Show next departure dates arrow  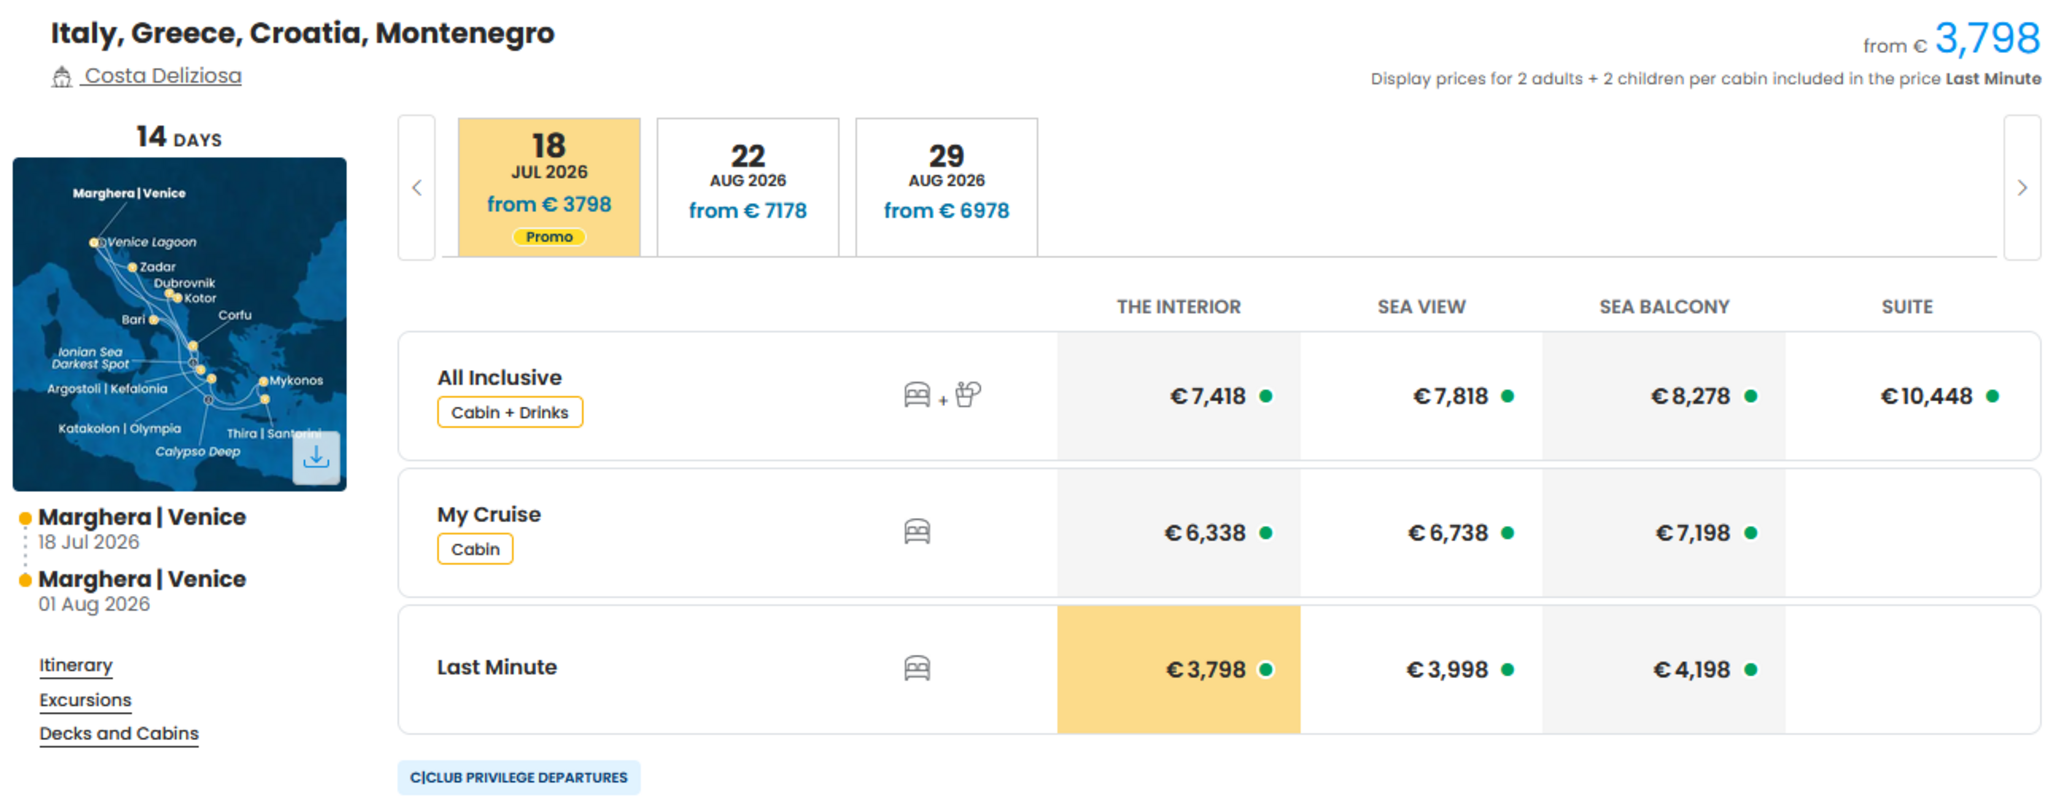[x=2022, y=188]
